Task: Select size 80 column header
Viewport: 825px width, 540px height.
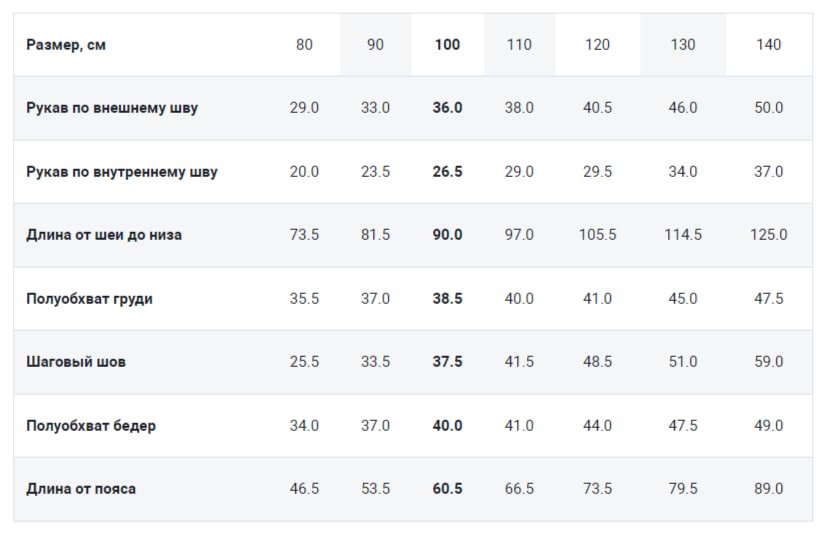Action: pyautogui.click(x=304, y=45)
